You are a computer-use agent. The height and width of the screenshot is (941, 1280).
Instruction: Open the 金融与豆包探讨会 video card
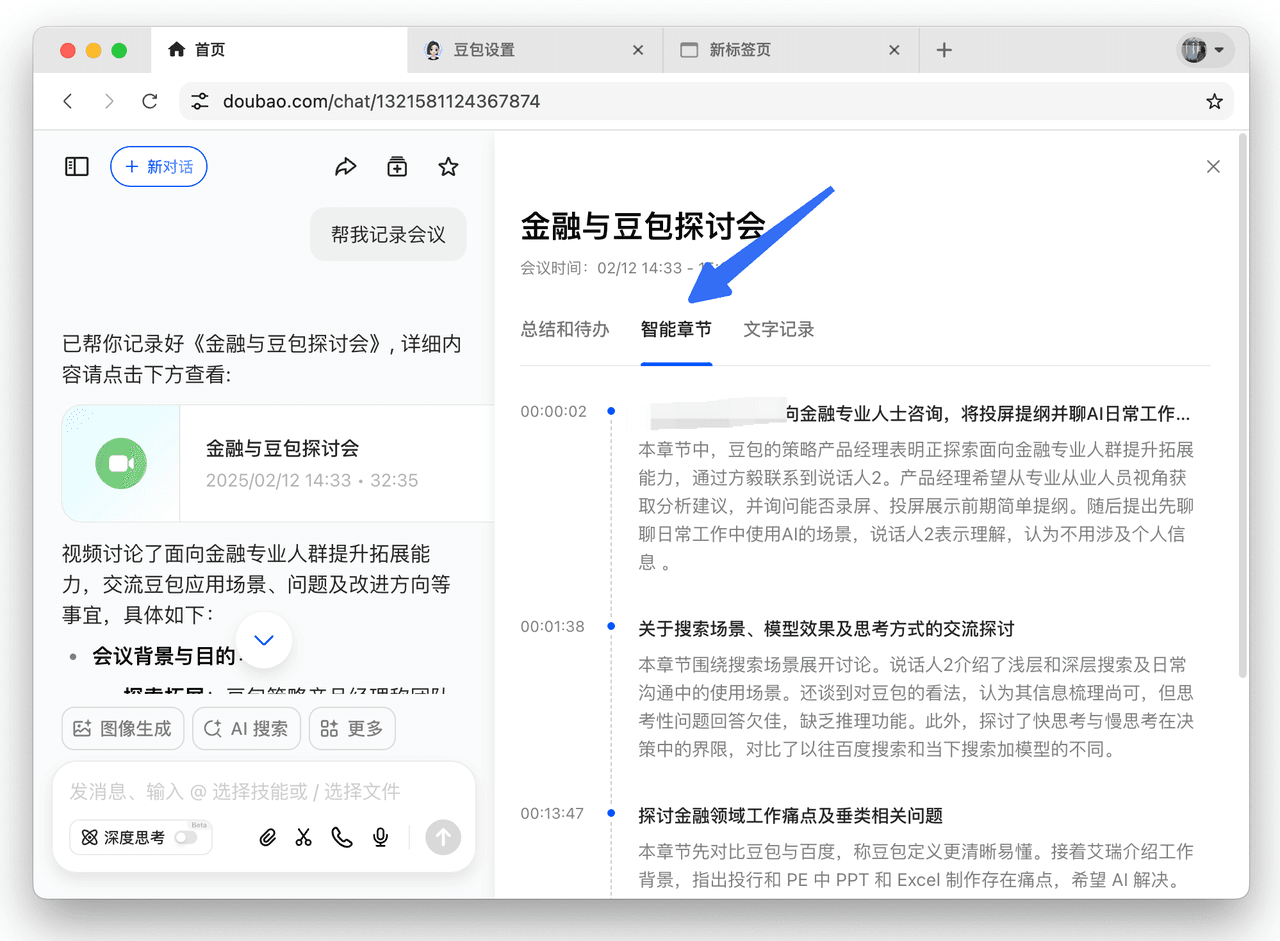tap(280, 463)
